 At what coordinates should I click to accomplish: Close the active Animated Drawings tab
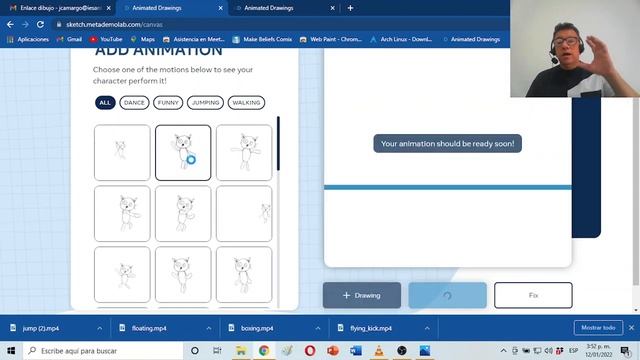(x=221, y=8)
